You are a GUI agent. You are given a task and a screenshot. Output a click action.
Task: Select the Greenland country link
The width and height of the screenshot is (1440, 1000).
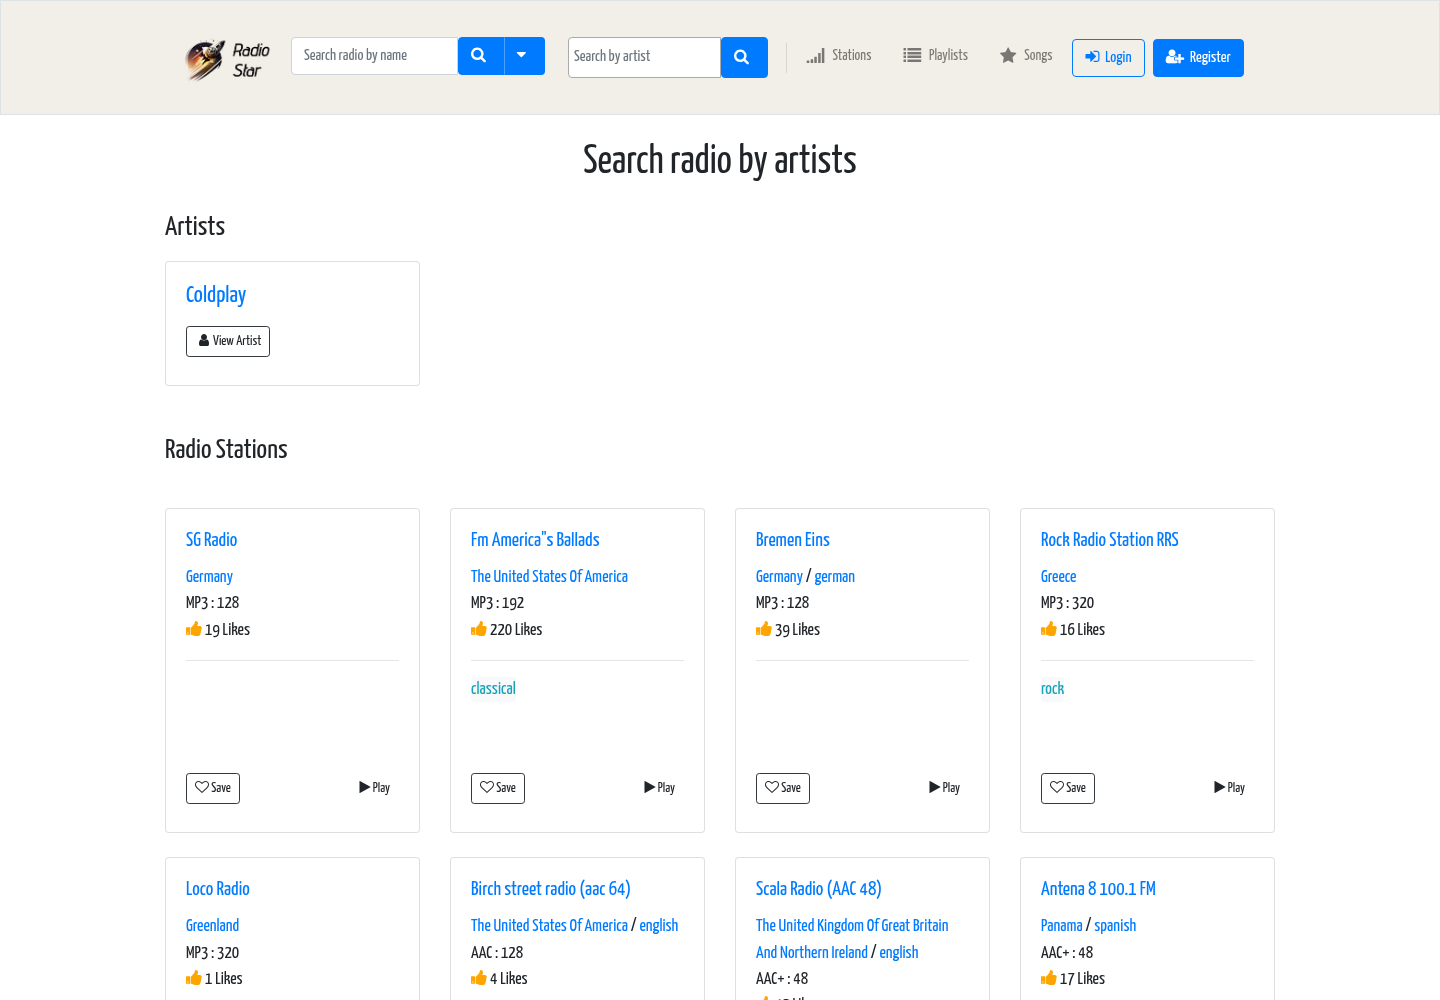click(x=212, y=925)
